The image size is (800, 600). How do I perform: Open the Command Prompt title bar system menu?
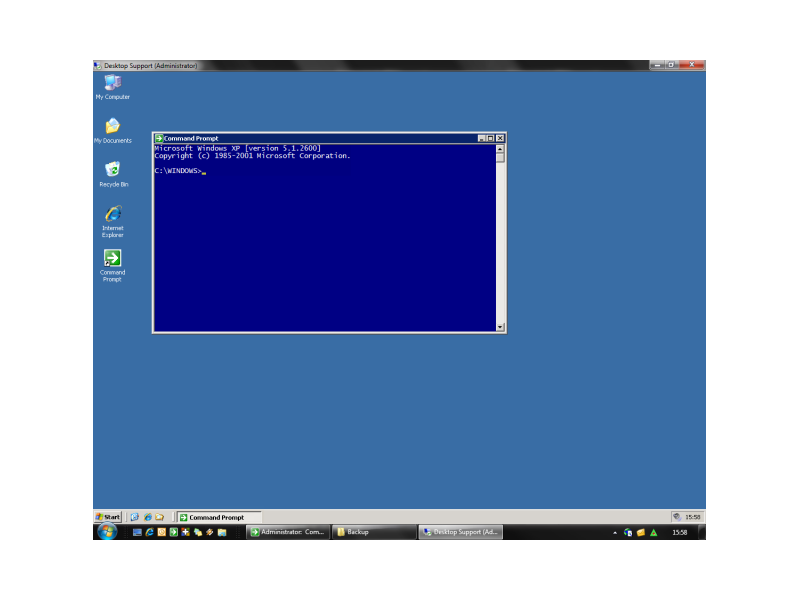[160, 137]
